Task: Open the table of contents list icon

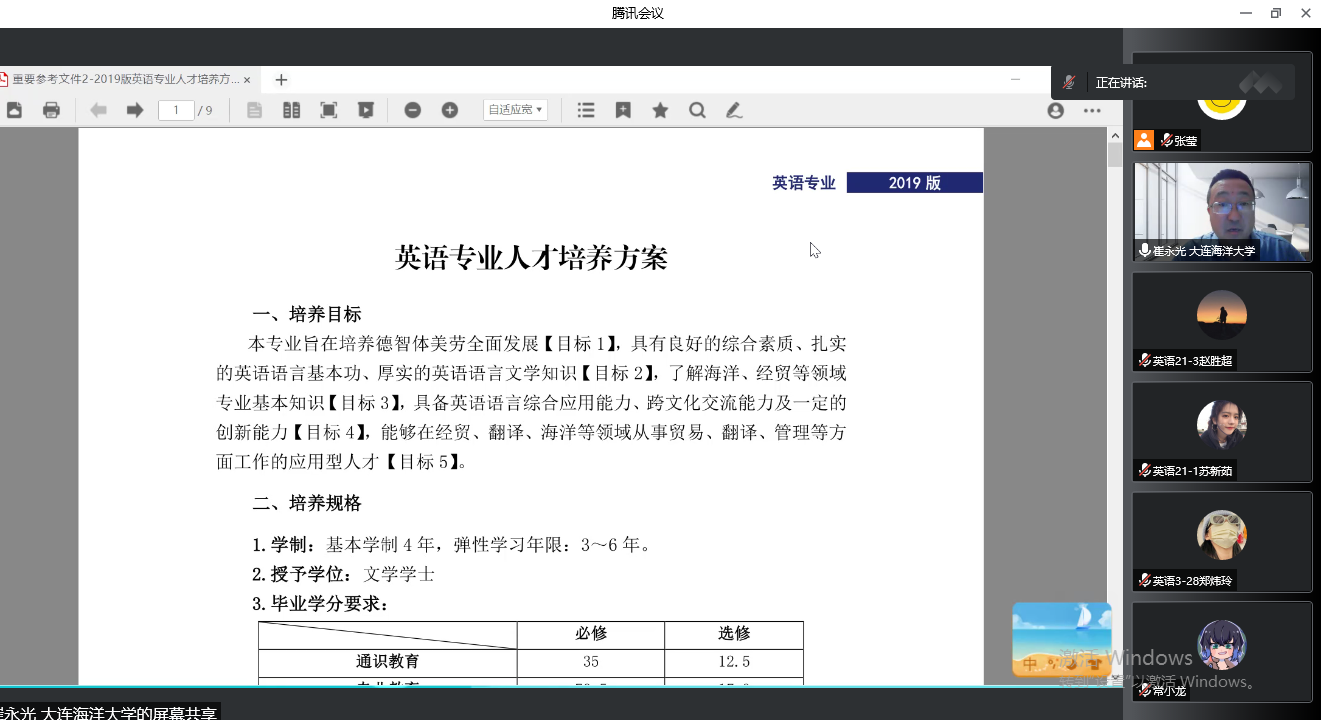Action: (586, 110)
